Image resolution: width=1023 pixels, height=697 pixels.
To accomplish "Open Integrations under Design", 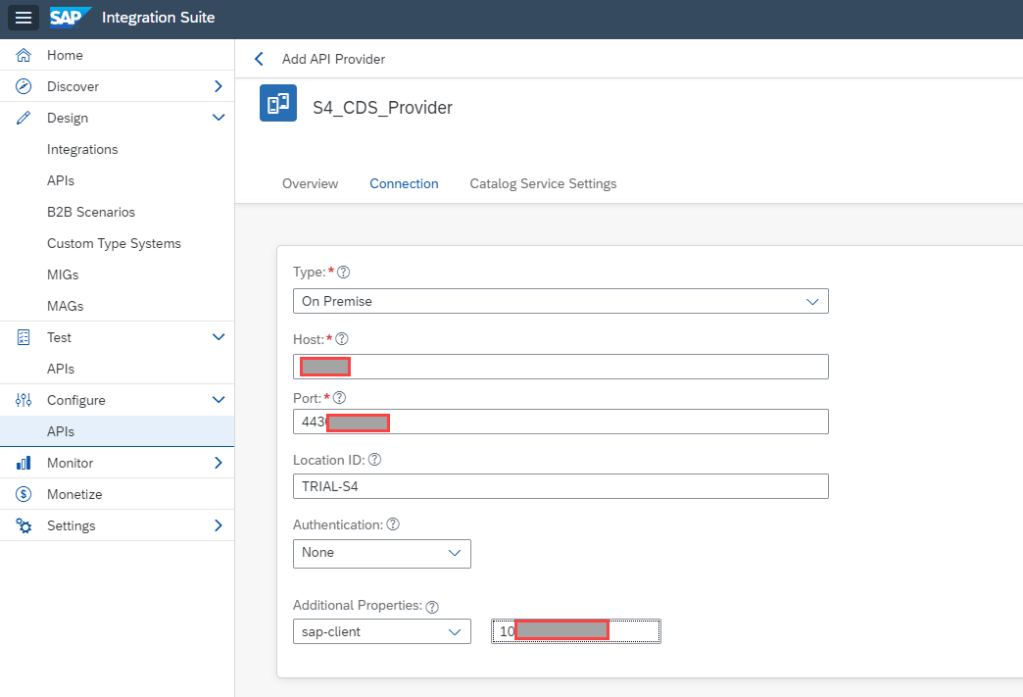I will [82, 149].
